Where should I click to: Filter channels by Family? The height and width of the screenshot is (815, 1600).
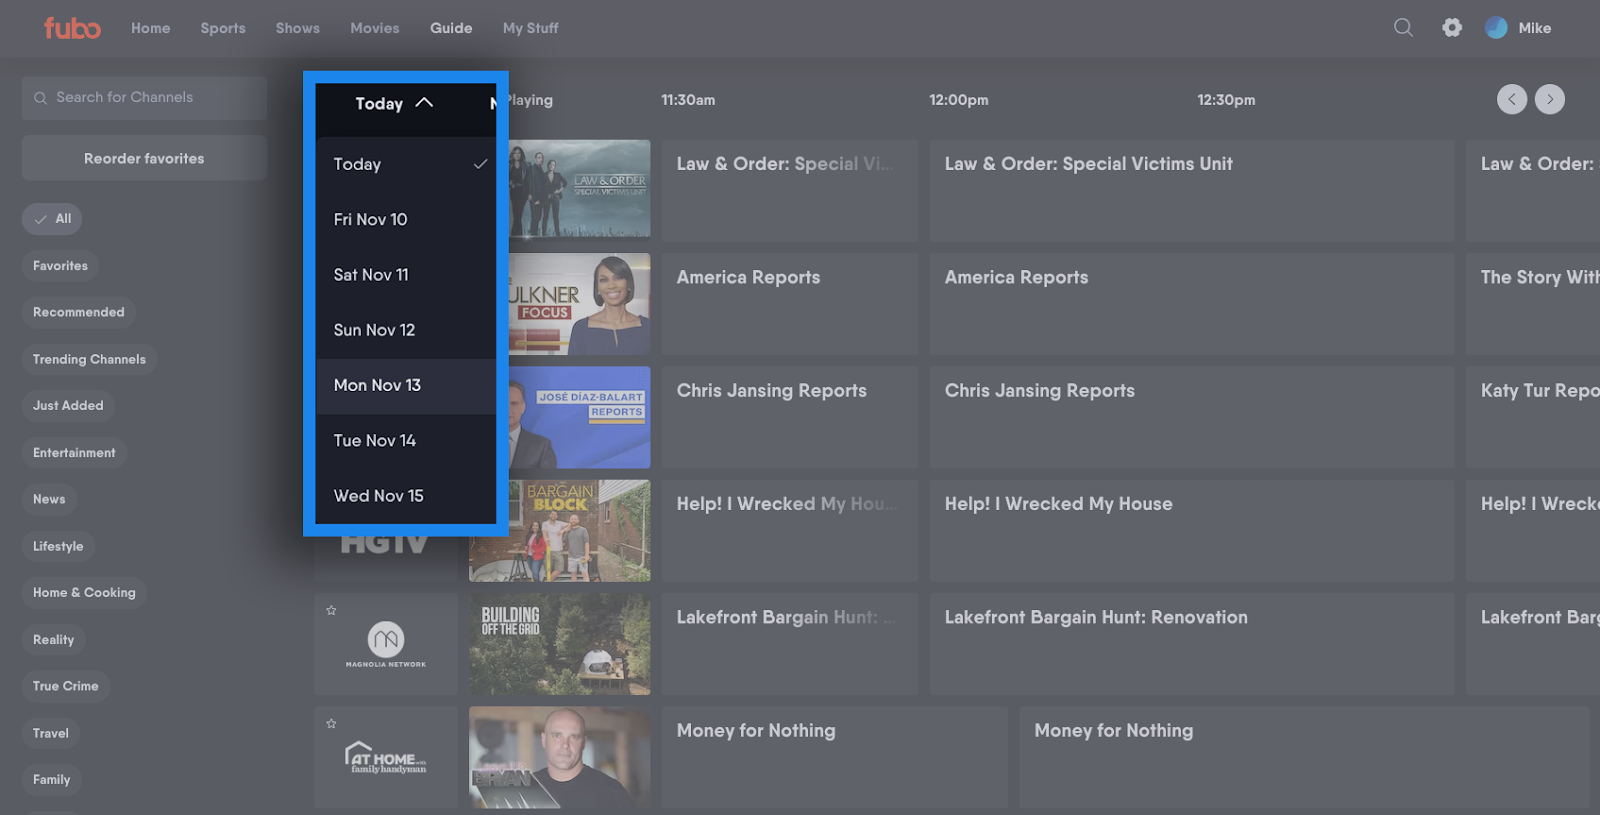51,780
